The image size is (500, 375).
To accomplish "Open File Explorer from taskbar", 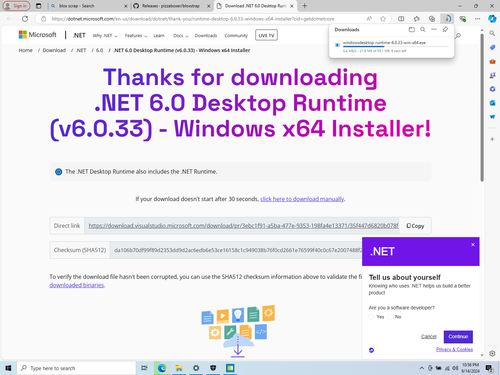I will click(179, 368).
